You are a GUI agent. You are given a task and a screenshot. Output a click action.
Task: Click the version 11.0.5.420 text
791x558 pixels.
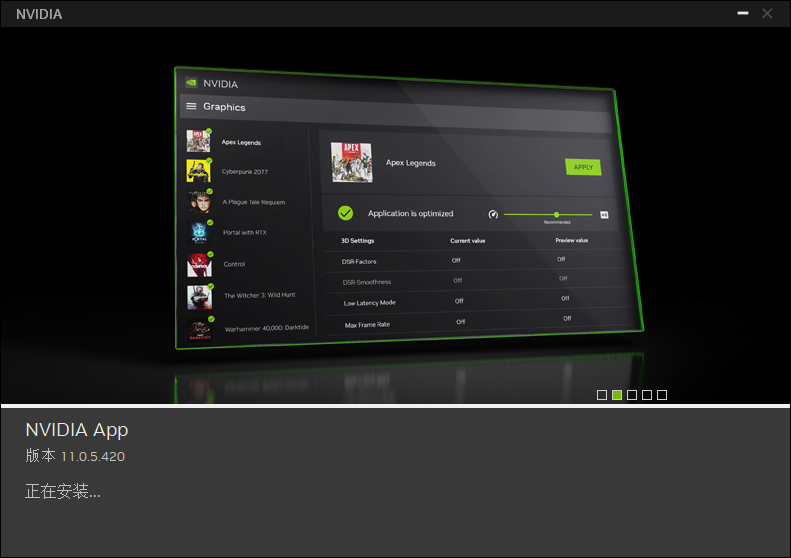point(75,456)
